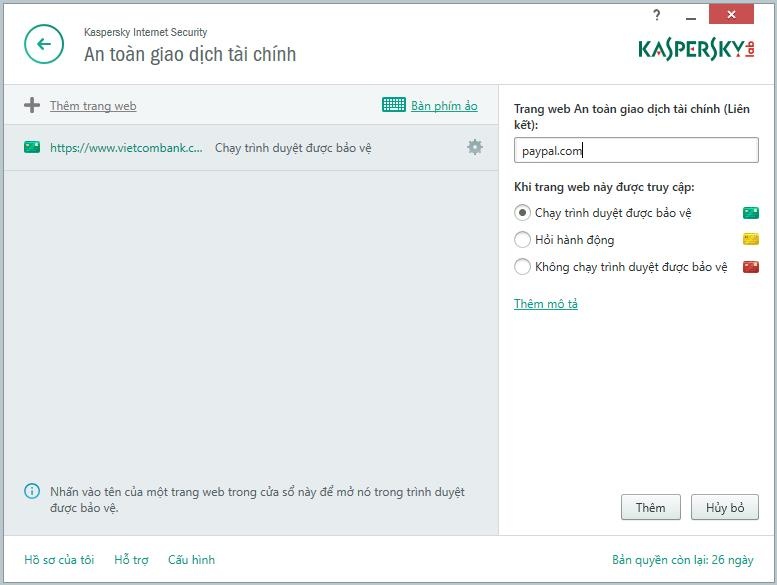Click green card icon beside vietcombank entry
Viewport: 777px width, 585px height.
pyautogui.click(x=32, y=147)
